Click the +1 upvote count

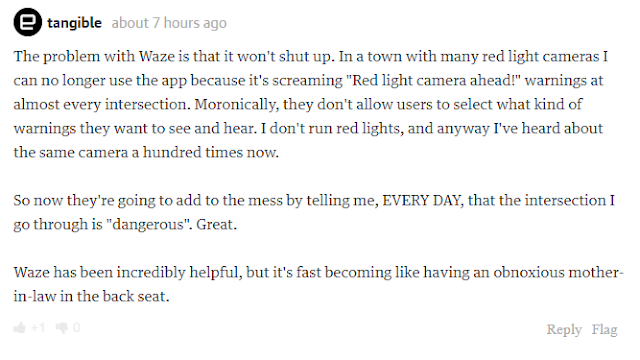(38, 327)
